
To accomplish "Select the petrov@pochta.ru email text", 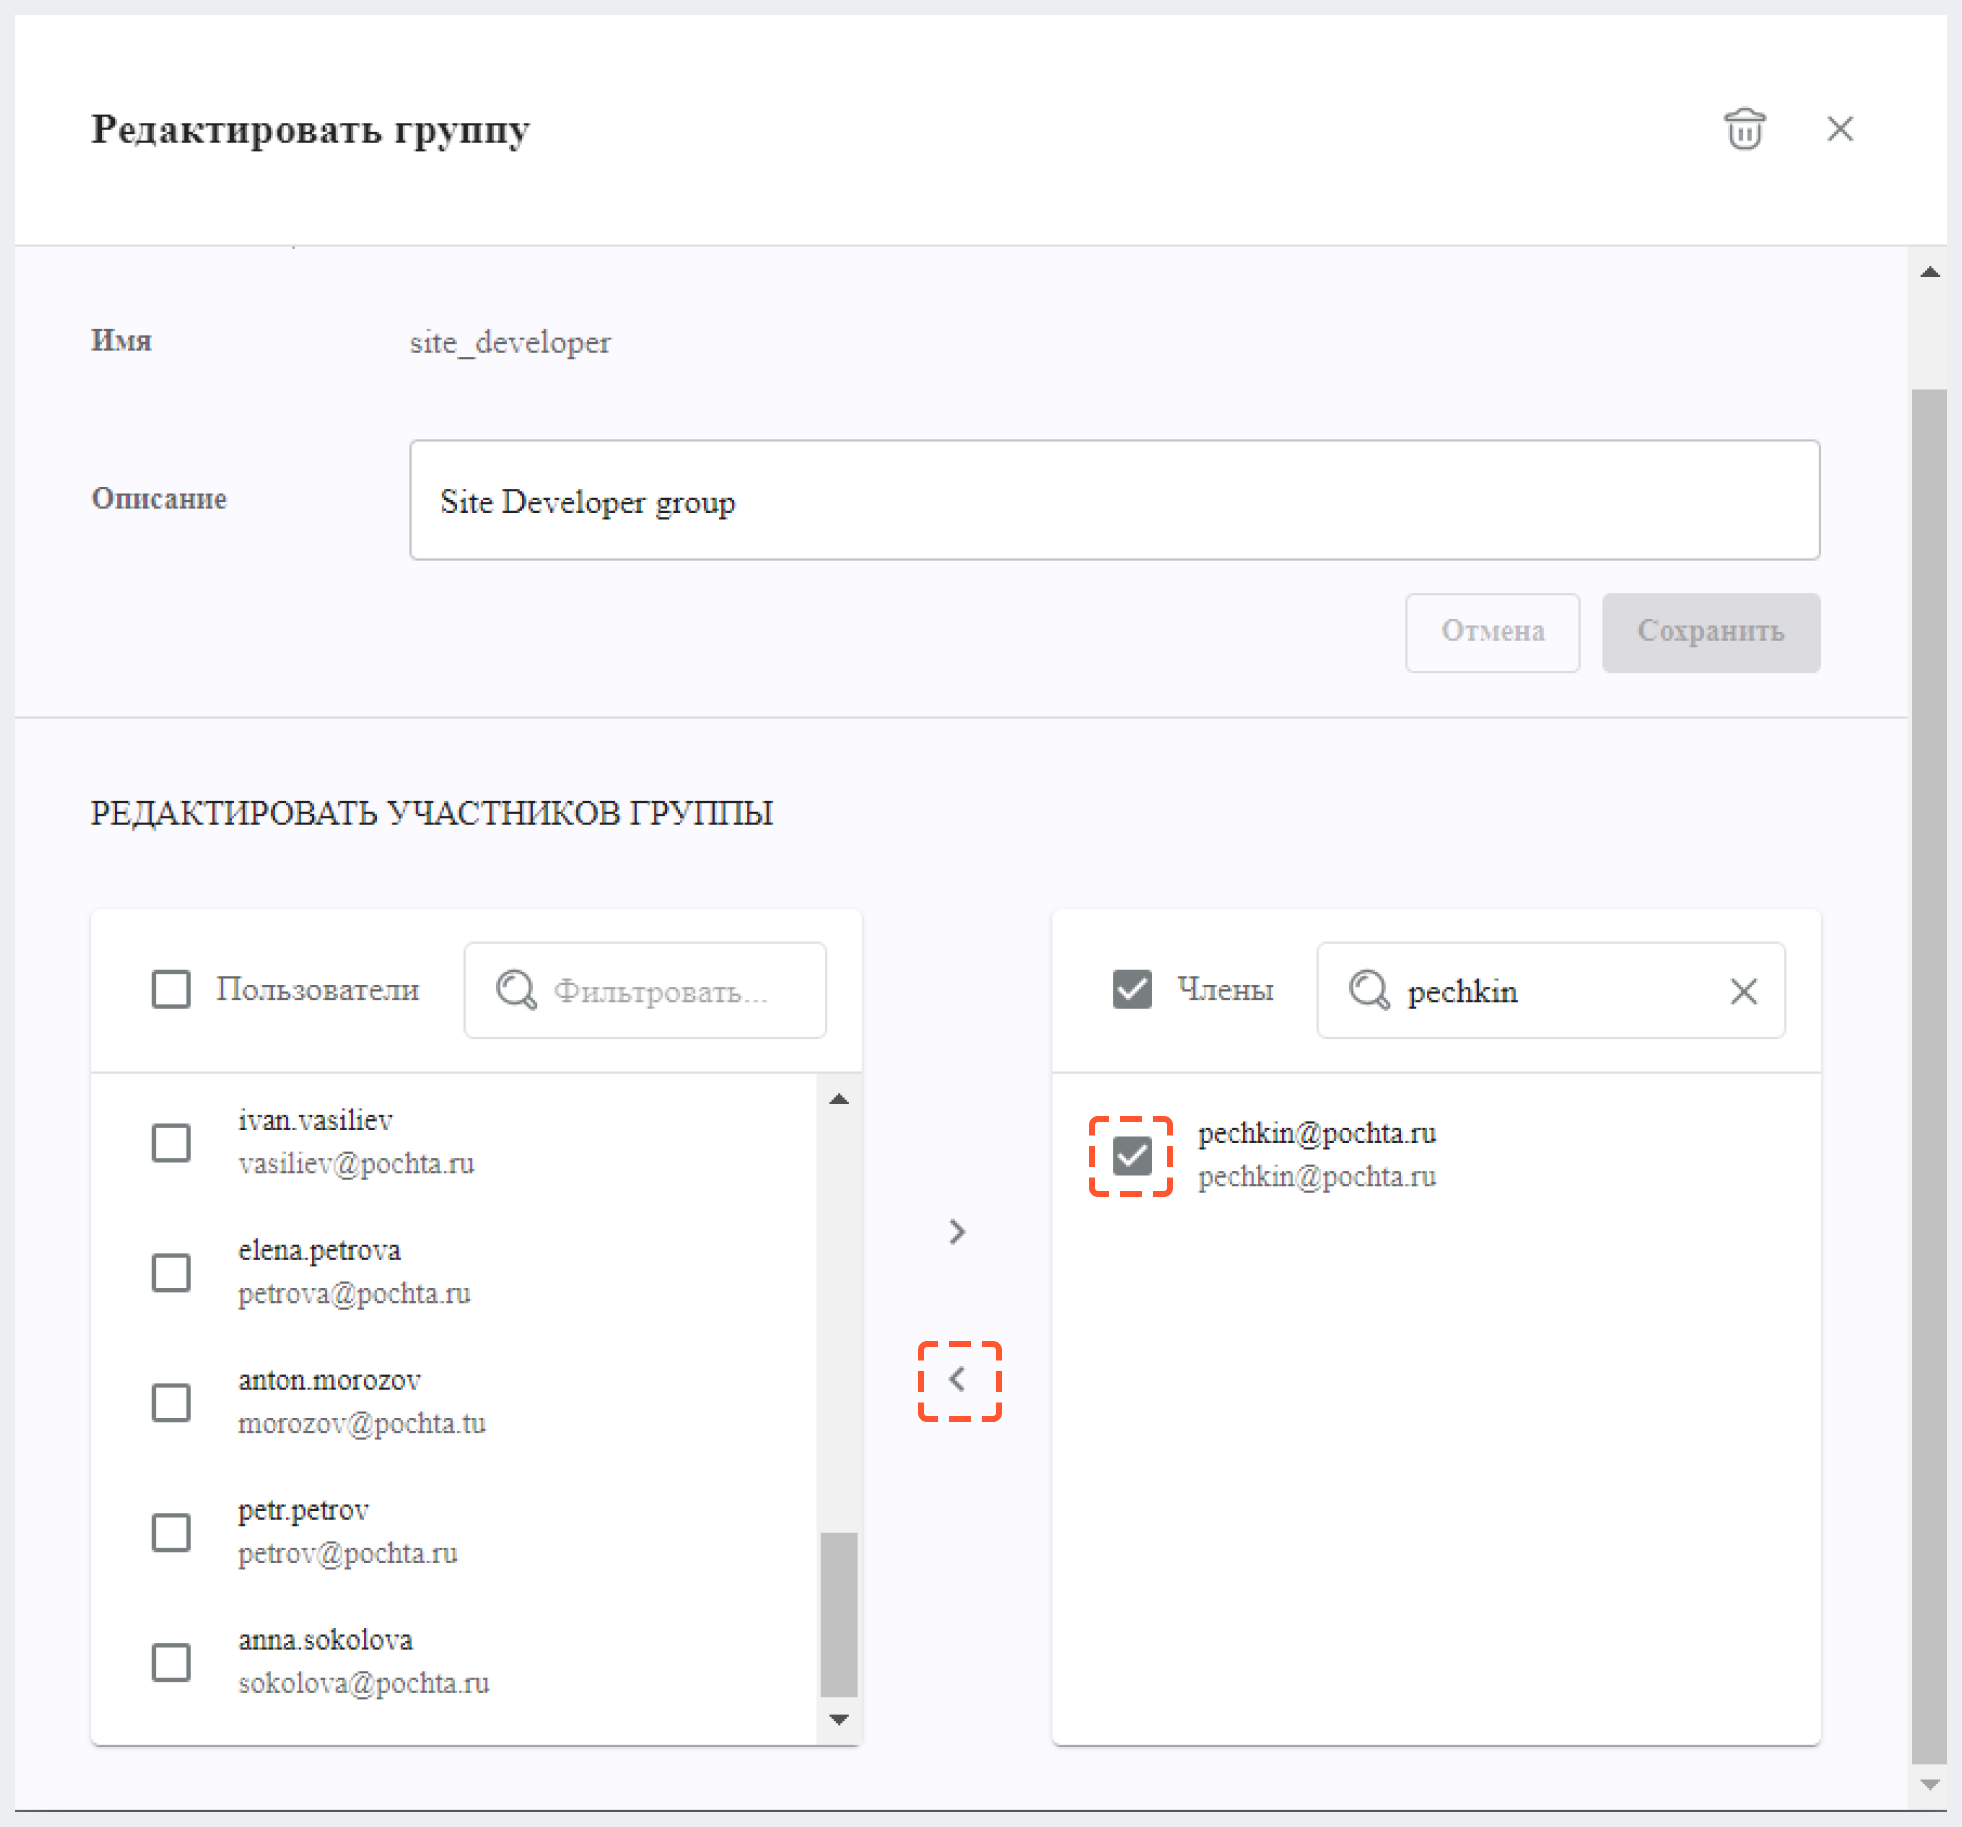I will [x=348, y=1554].
